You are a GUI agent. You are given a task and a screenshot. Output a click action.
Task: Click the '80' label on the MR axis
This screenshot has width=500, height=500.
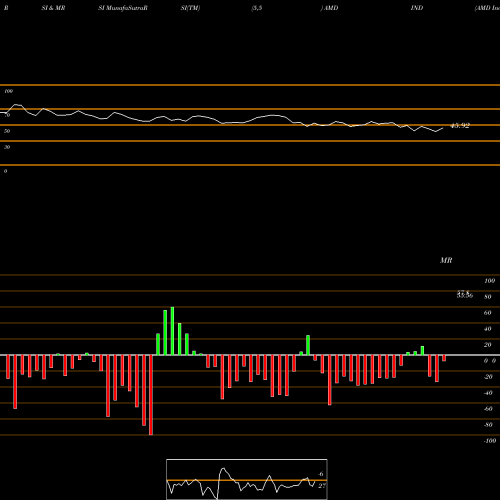[x=488, y=297]
